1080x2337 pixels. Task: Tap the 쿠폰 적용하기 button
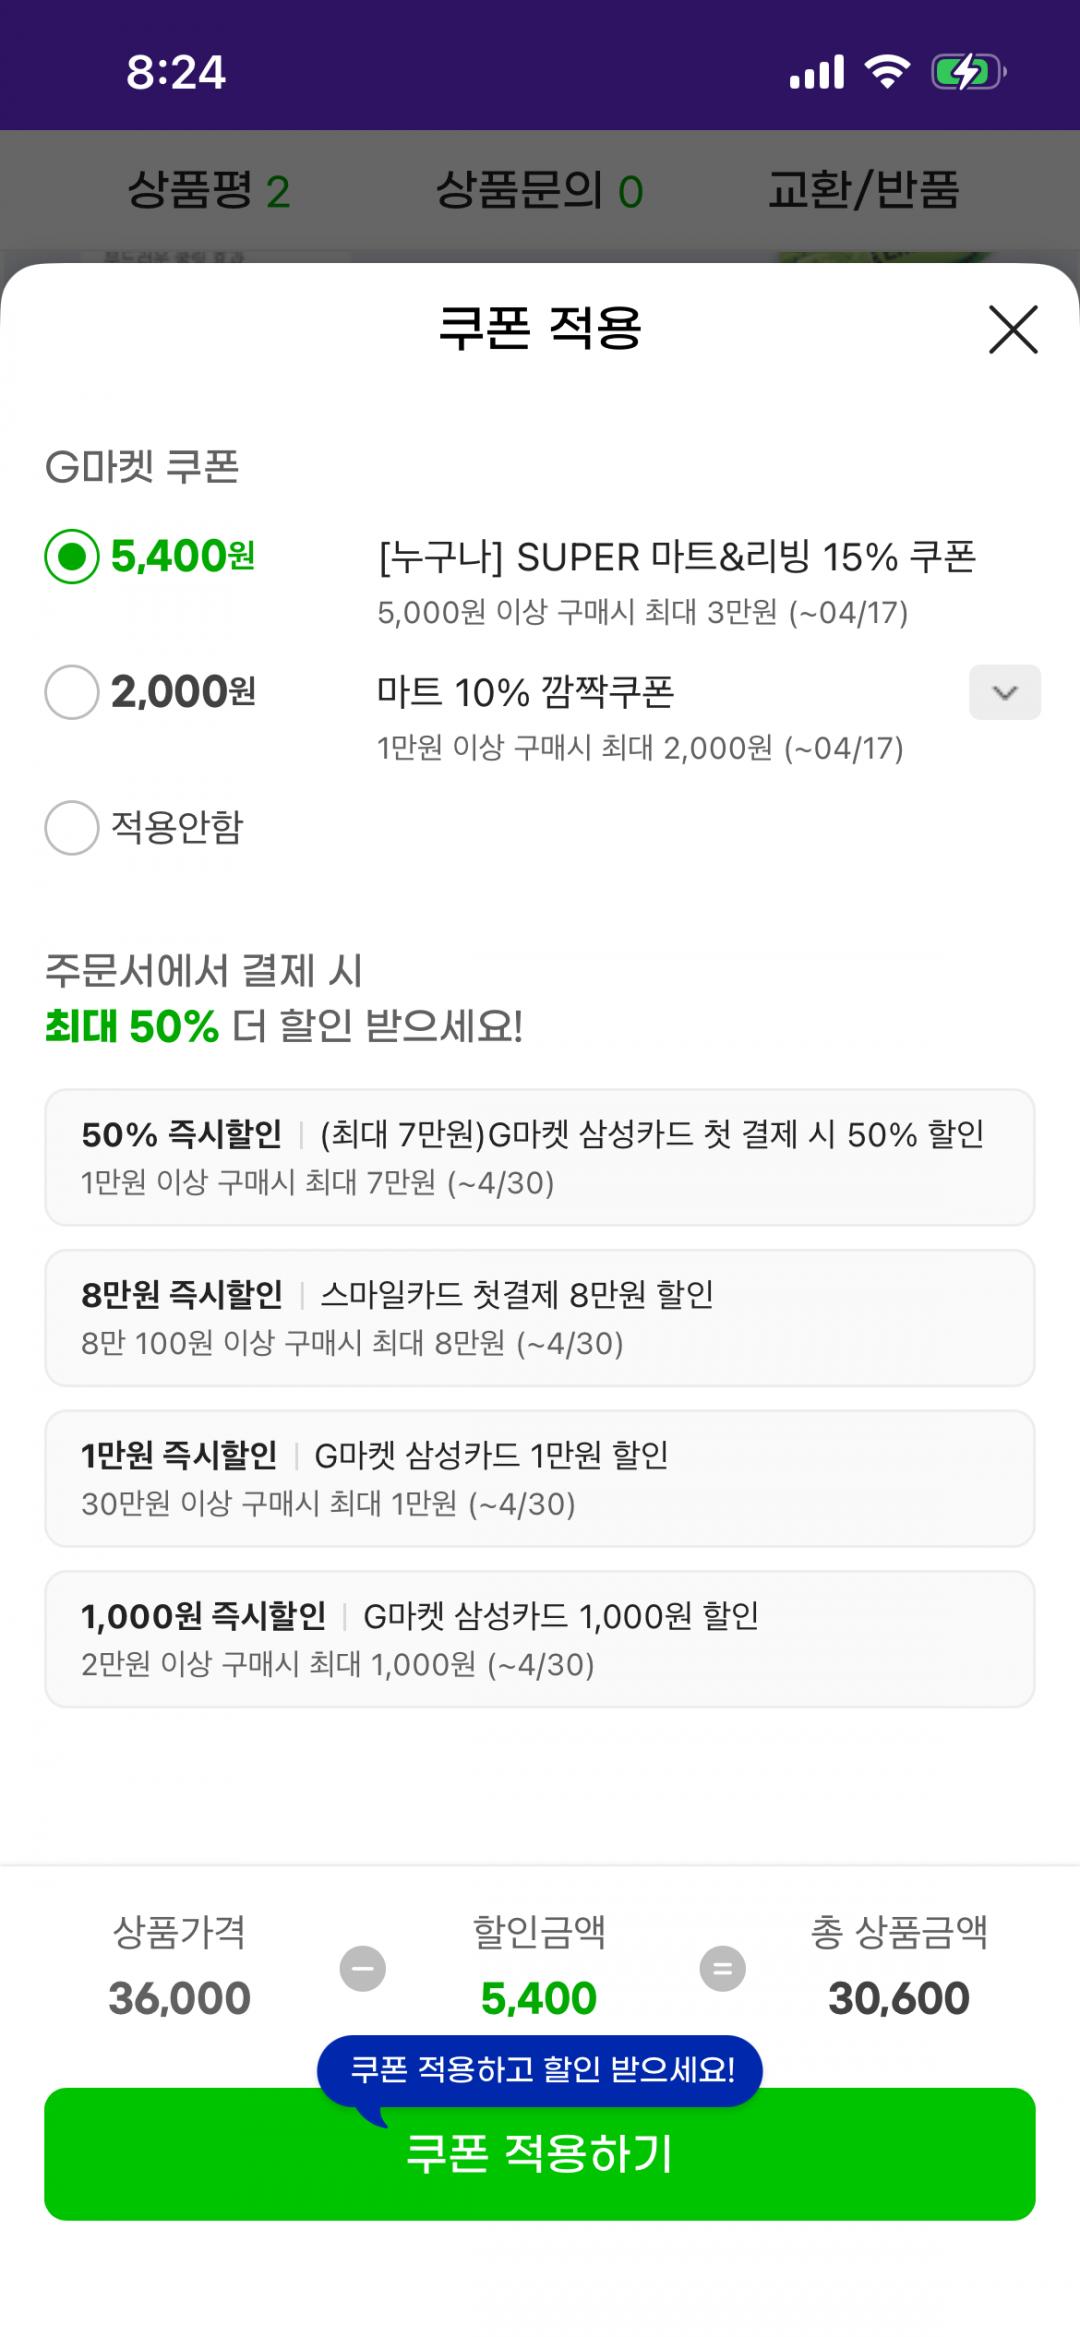(x=540, y=2154)
